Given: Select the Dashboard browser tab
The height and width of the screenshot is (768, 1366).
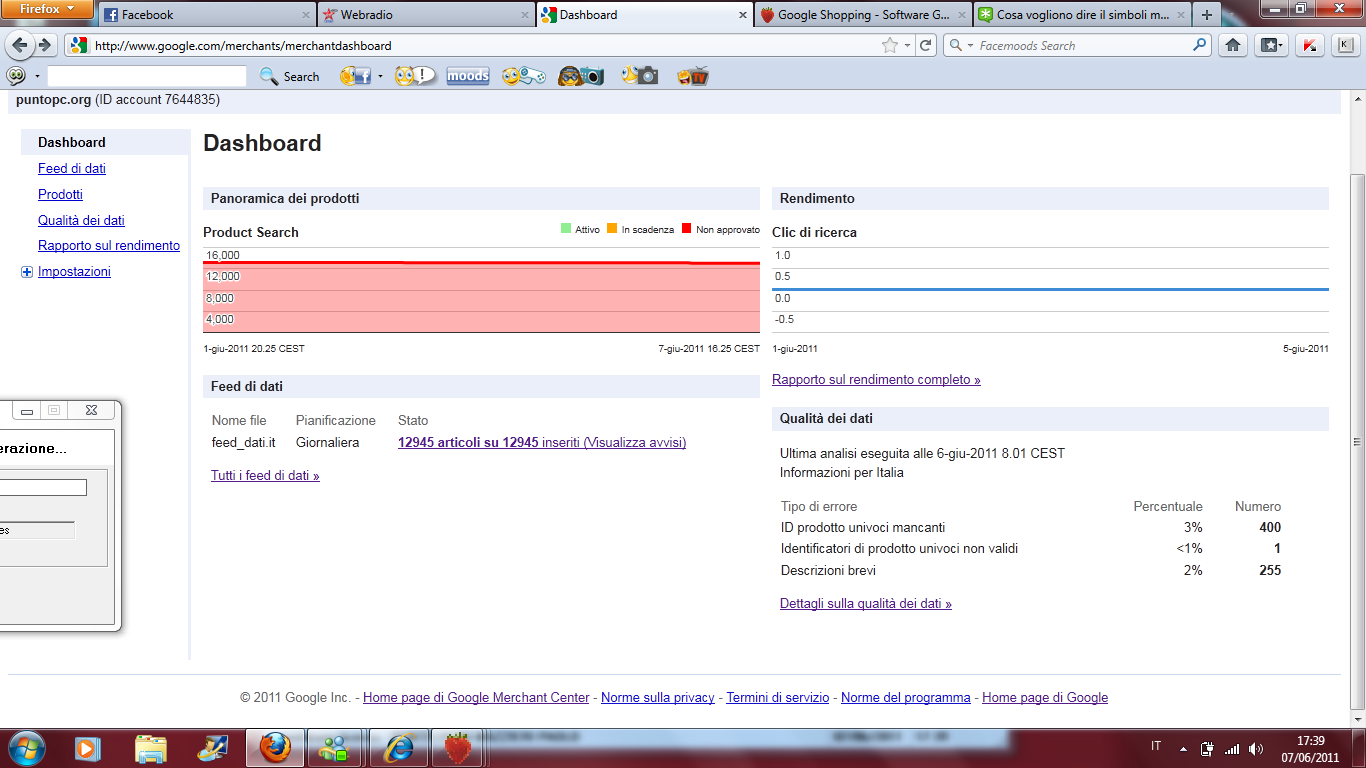Looking at the screenshot, I should tap(644, 15).
